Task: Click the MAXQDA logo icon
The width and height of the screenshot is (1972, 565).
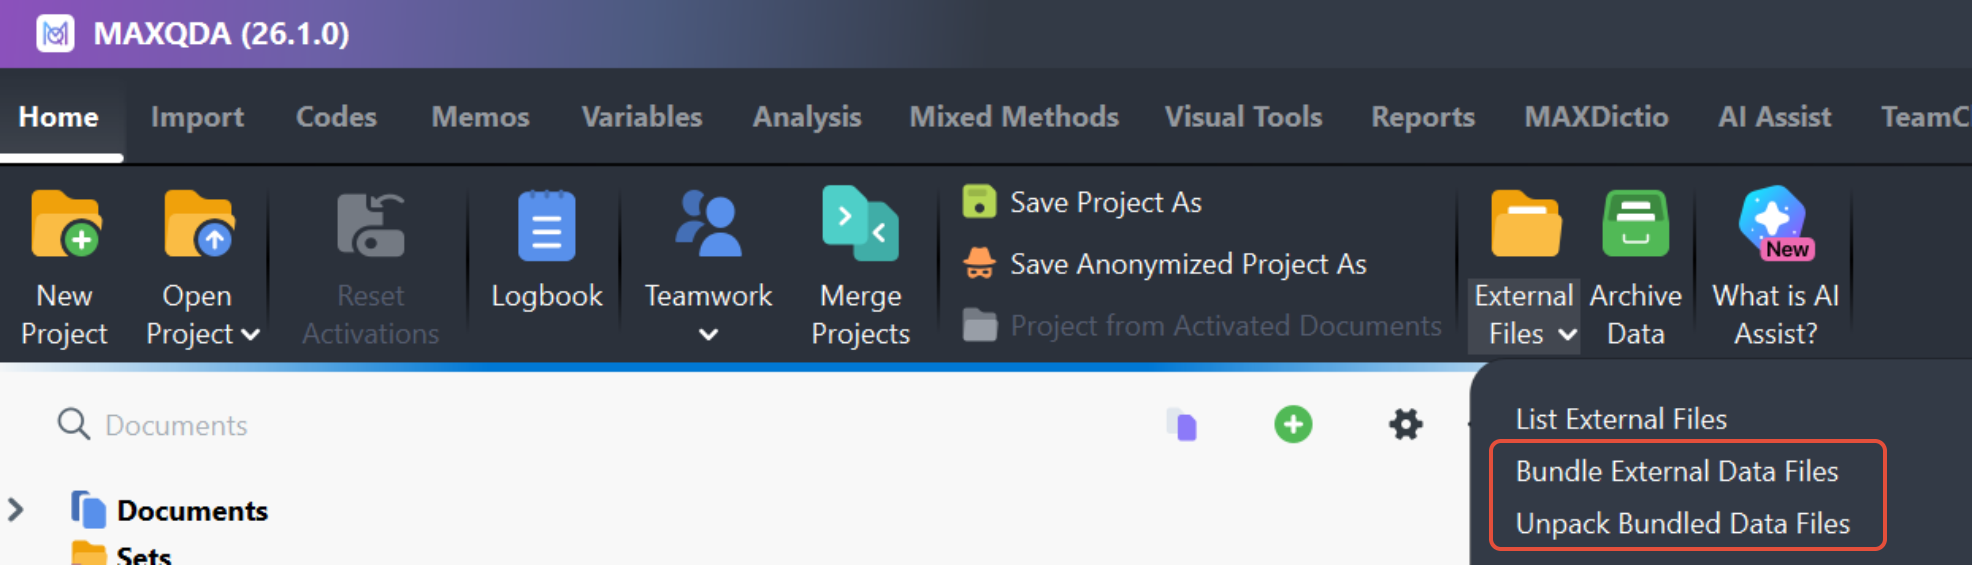Action: (x=56, y=34)
